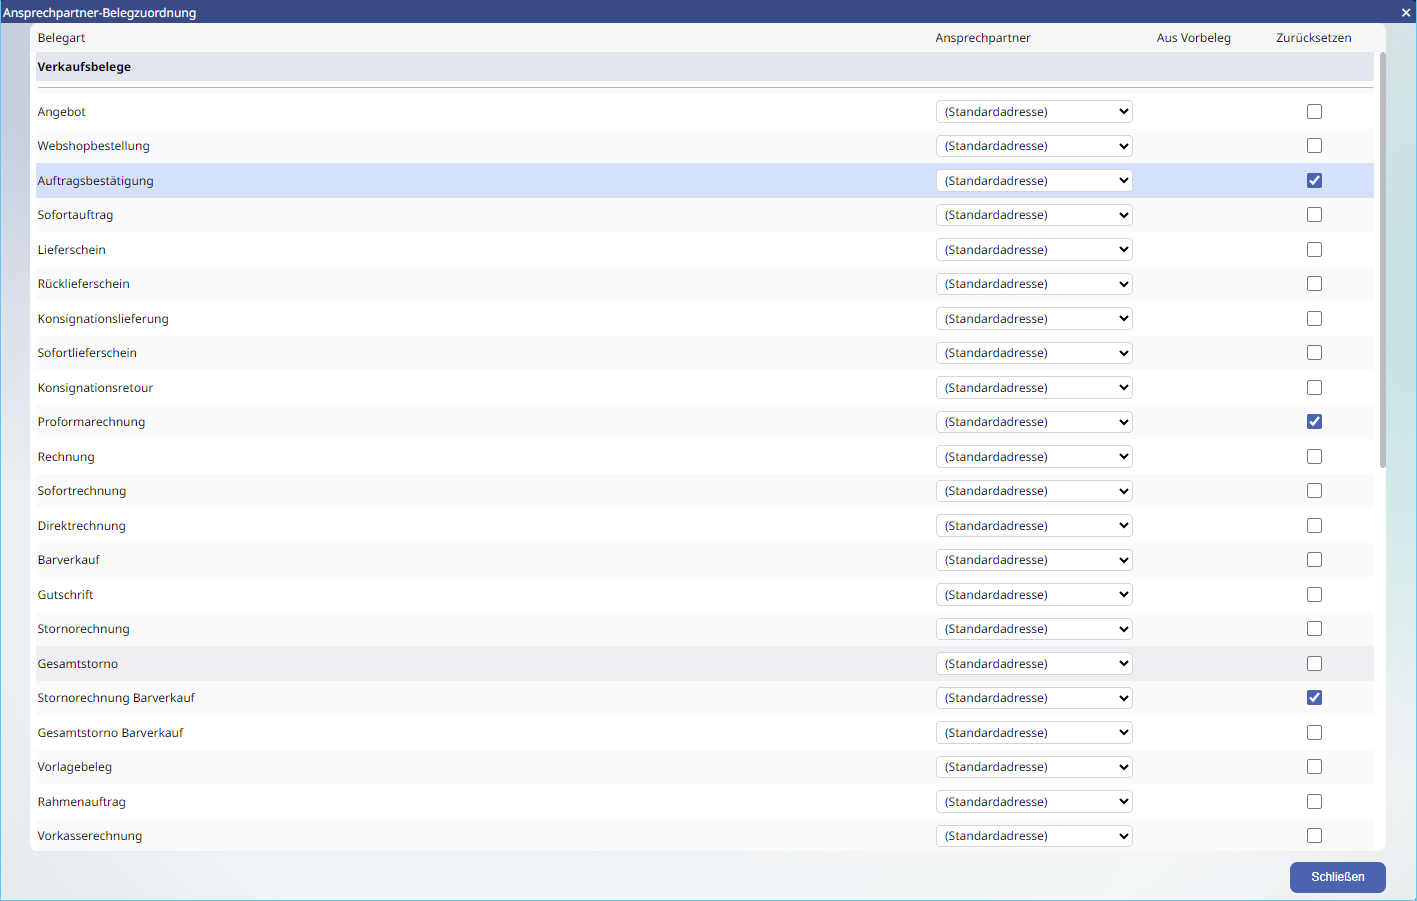
Task: Open Ansprechpartner dropdown for Sofortlieferschein
Action: pos(1034,353)
